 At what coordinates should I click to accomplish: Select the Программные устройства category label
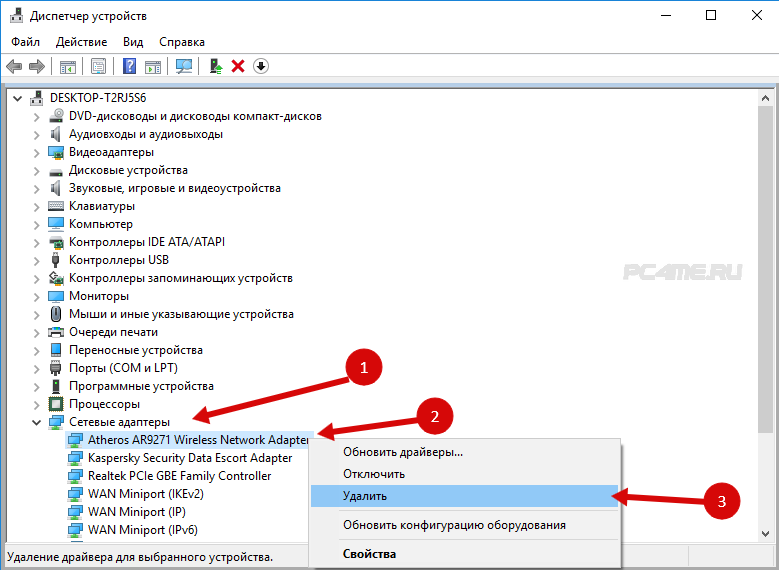point(141,386)
